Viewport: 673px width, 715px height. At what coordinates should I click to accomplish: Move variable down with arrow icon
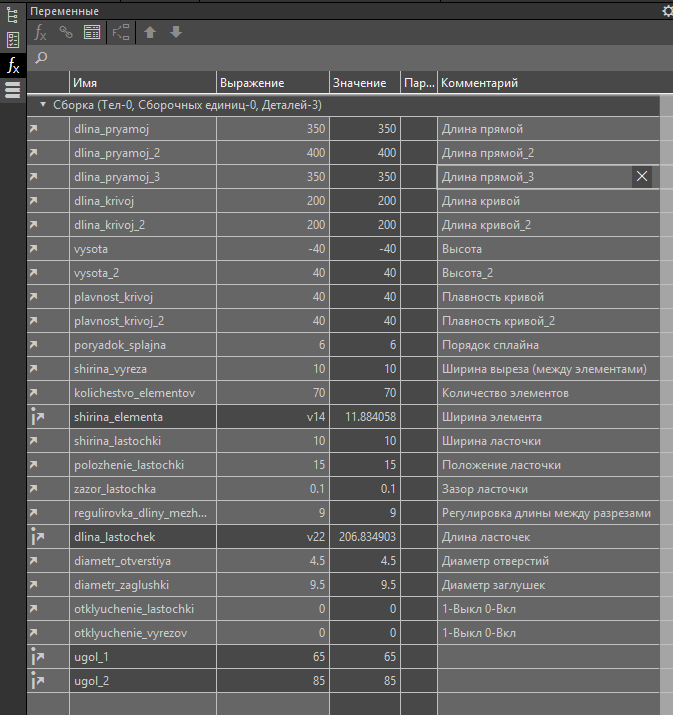(176, 32)
